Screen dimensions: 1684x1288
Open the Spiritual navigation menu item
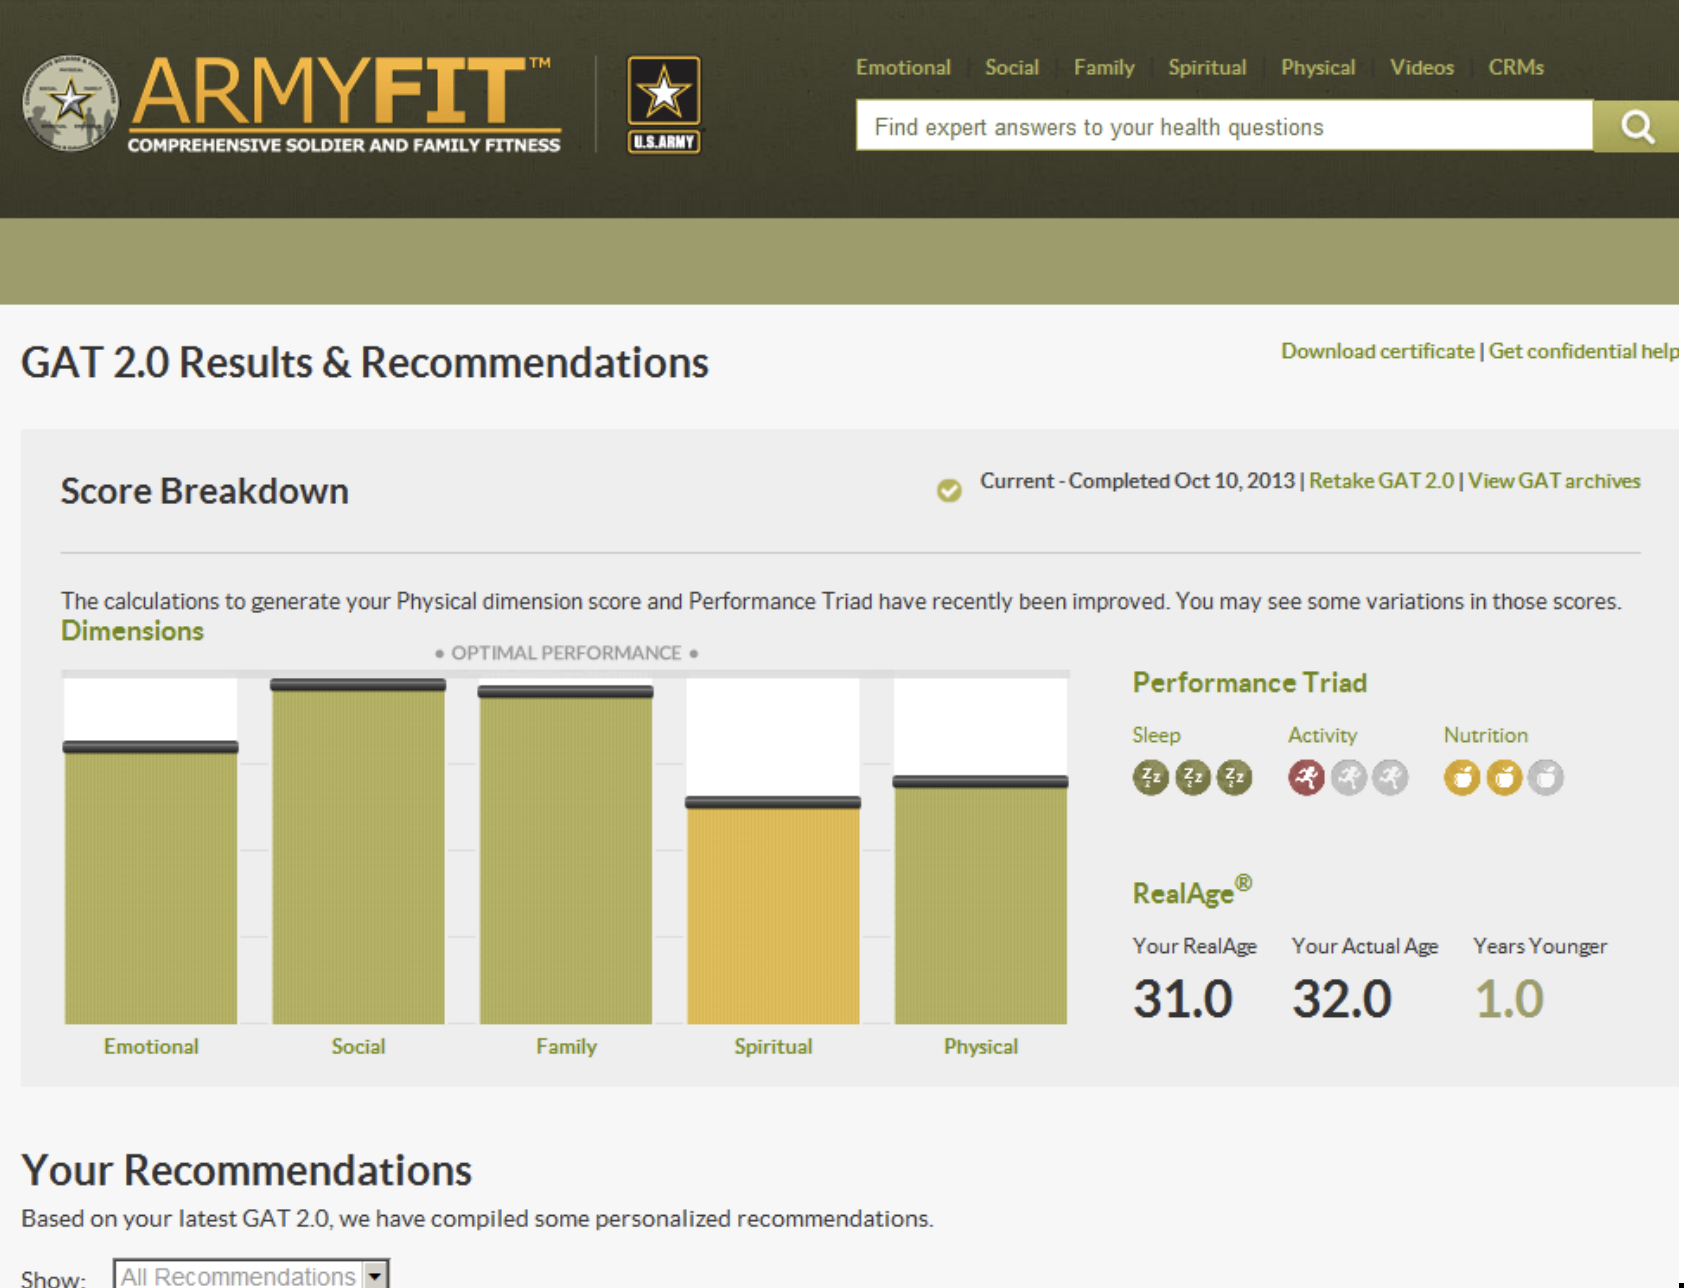pos(1207,67)
